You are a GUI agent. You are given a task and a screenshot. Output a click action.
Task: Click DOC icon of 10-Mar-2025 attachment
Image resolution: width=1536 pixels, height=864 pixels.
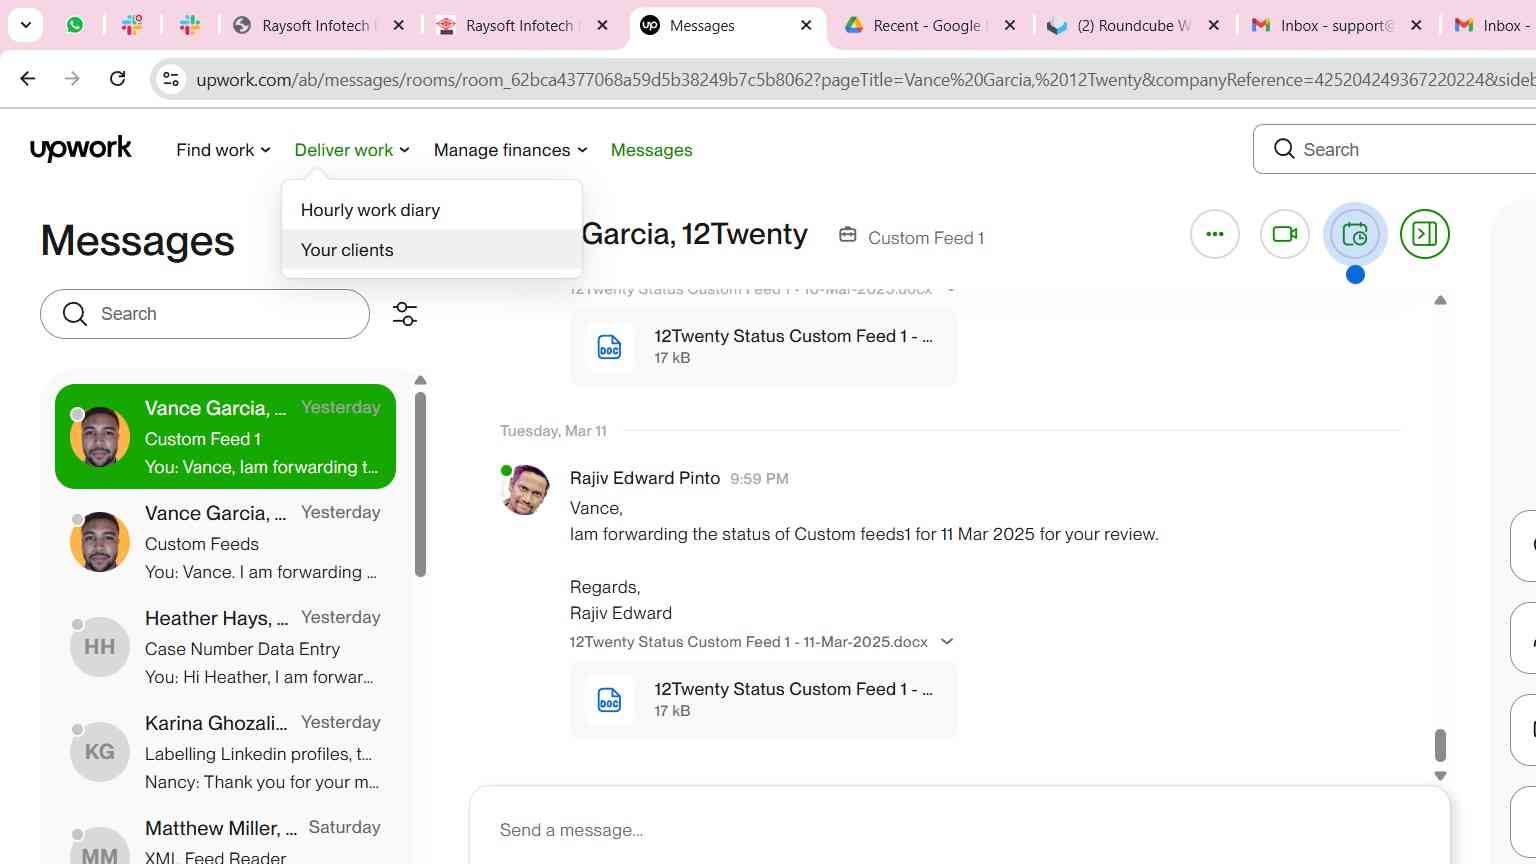[x=609, y=346]
